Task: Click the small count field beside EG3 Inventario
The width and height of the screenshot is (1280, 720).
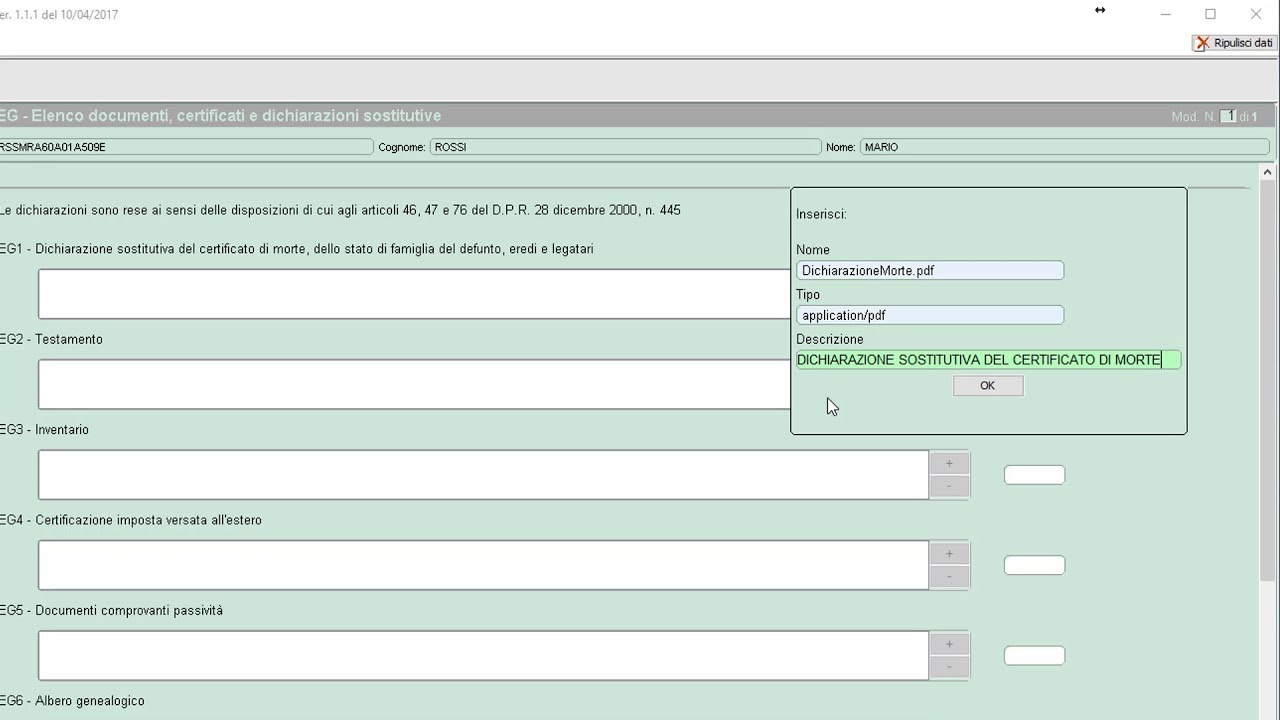Action: point(1034,475)
